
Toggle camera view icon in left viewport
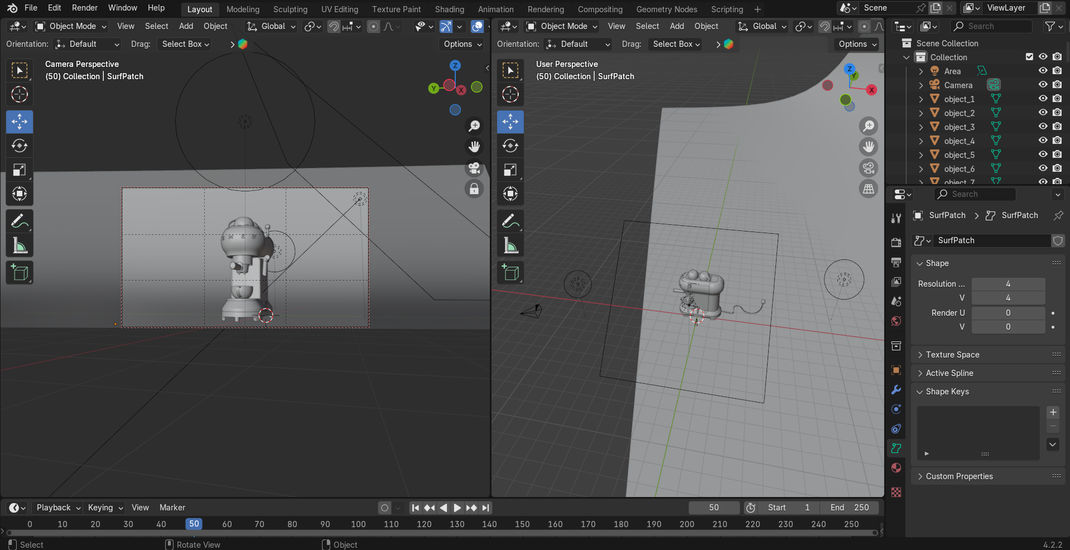[x=474, y=168]
